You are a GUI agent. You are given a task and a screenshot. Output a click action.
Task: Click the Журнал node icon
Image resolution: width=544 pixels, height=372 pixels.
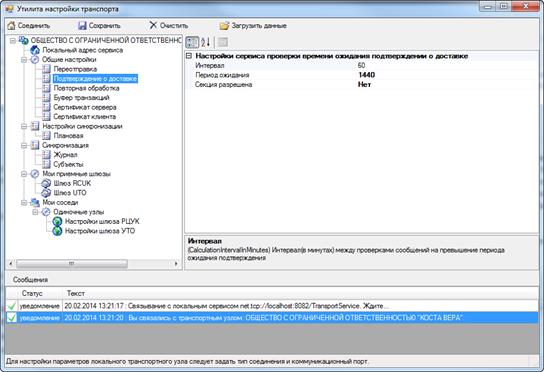(46, 155)
